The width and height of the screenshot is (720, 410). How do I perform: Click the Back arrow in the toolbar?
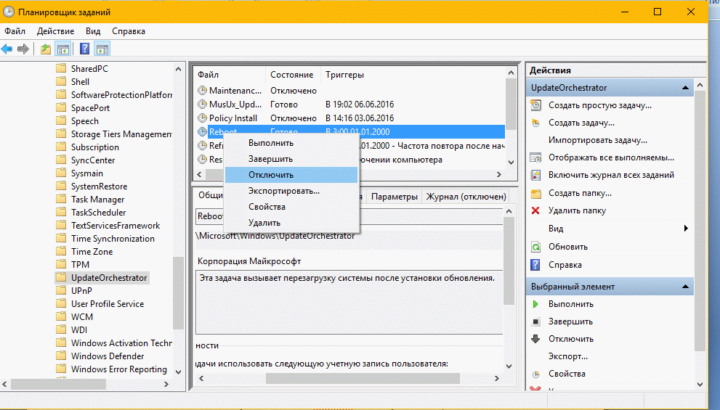[x=8, y=48]
